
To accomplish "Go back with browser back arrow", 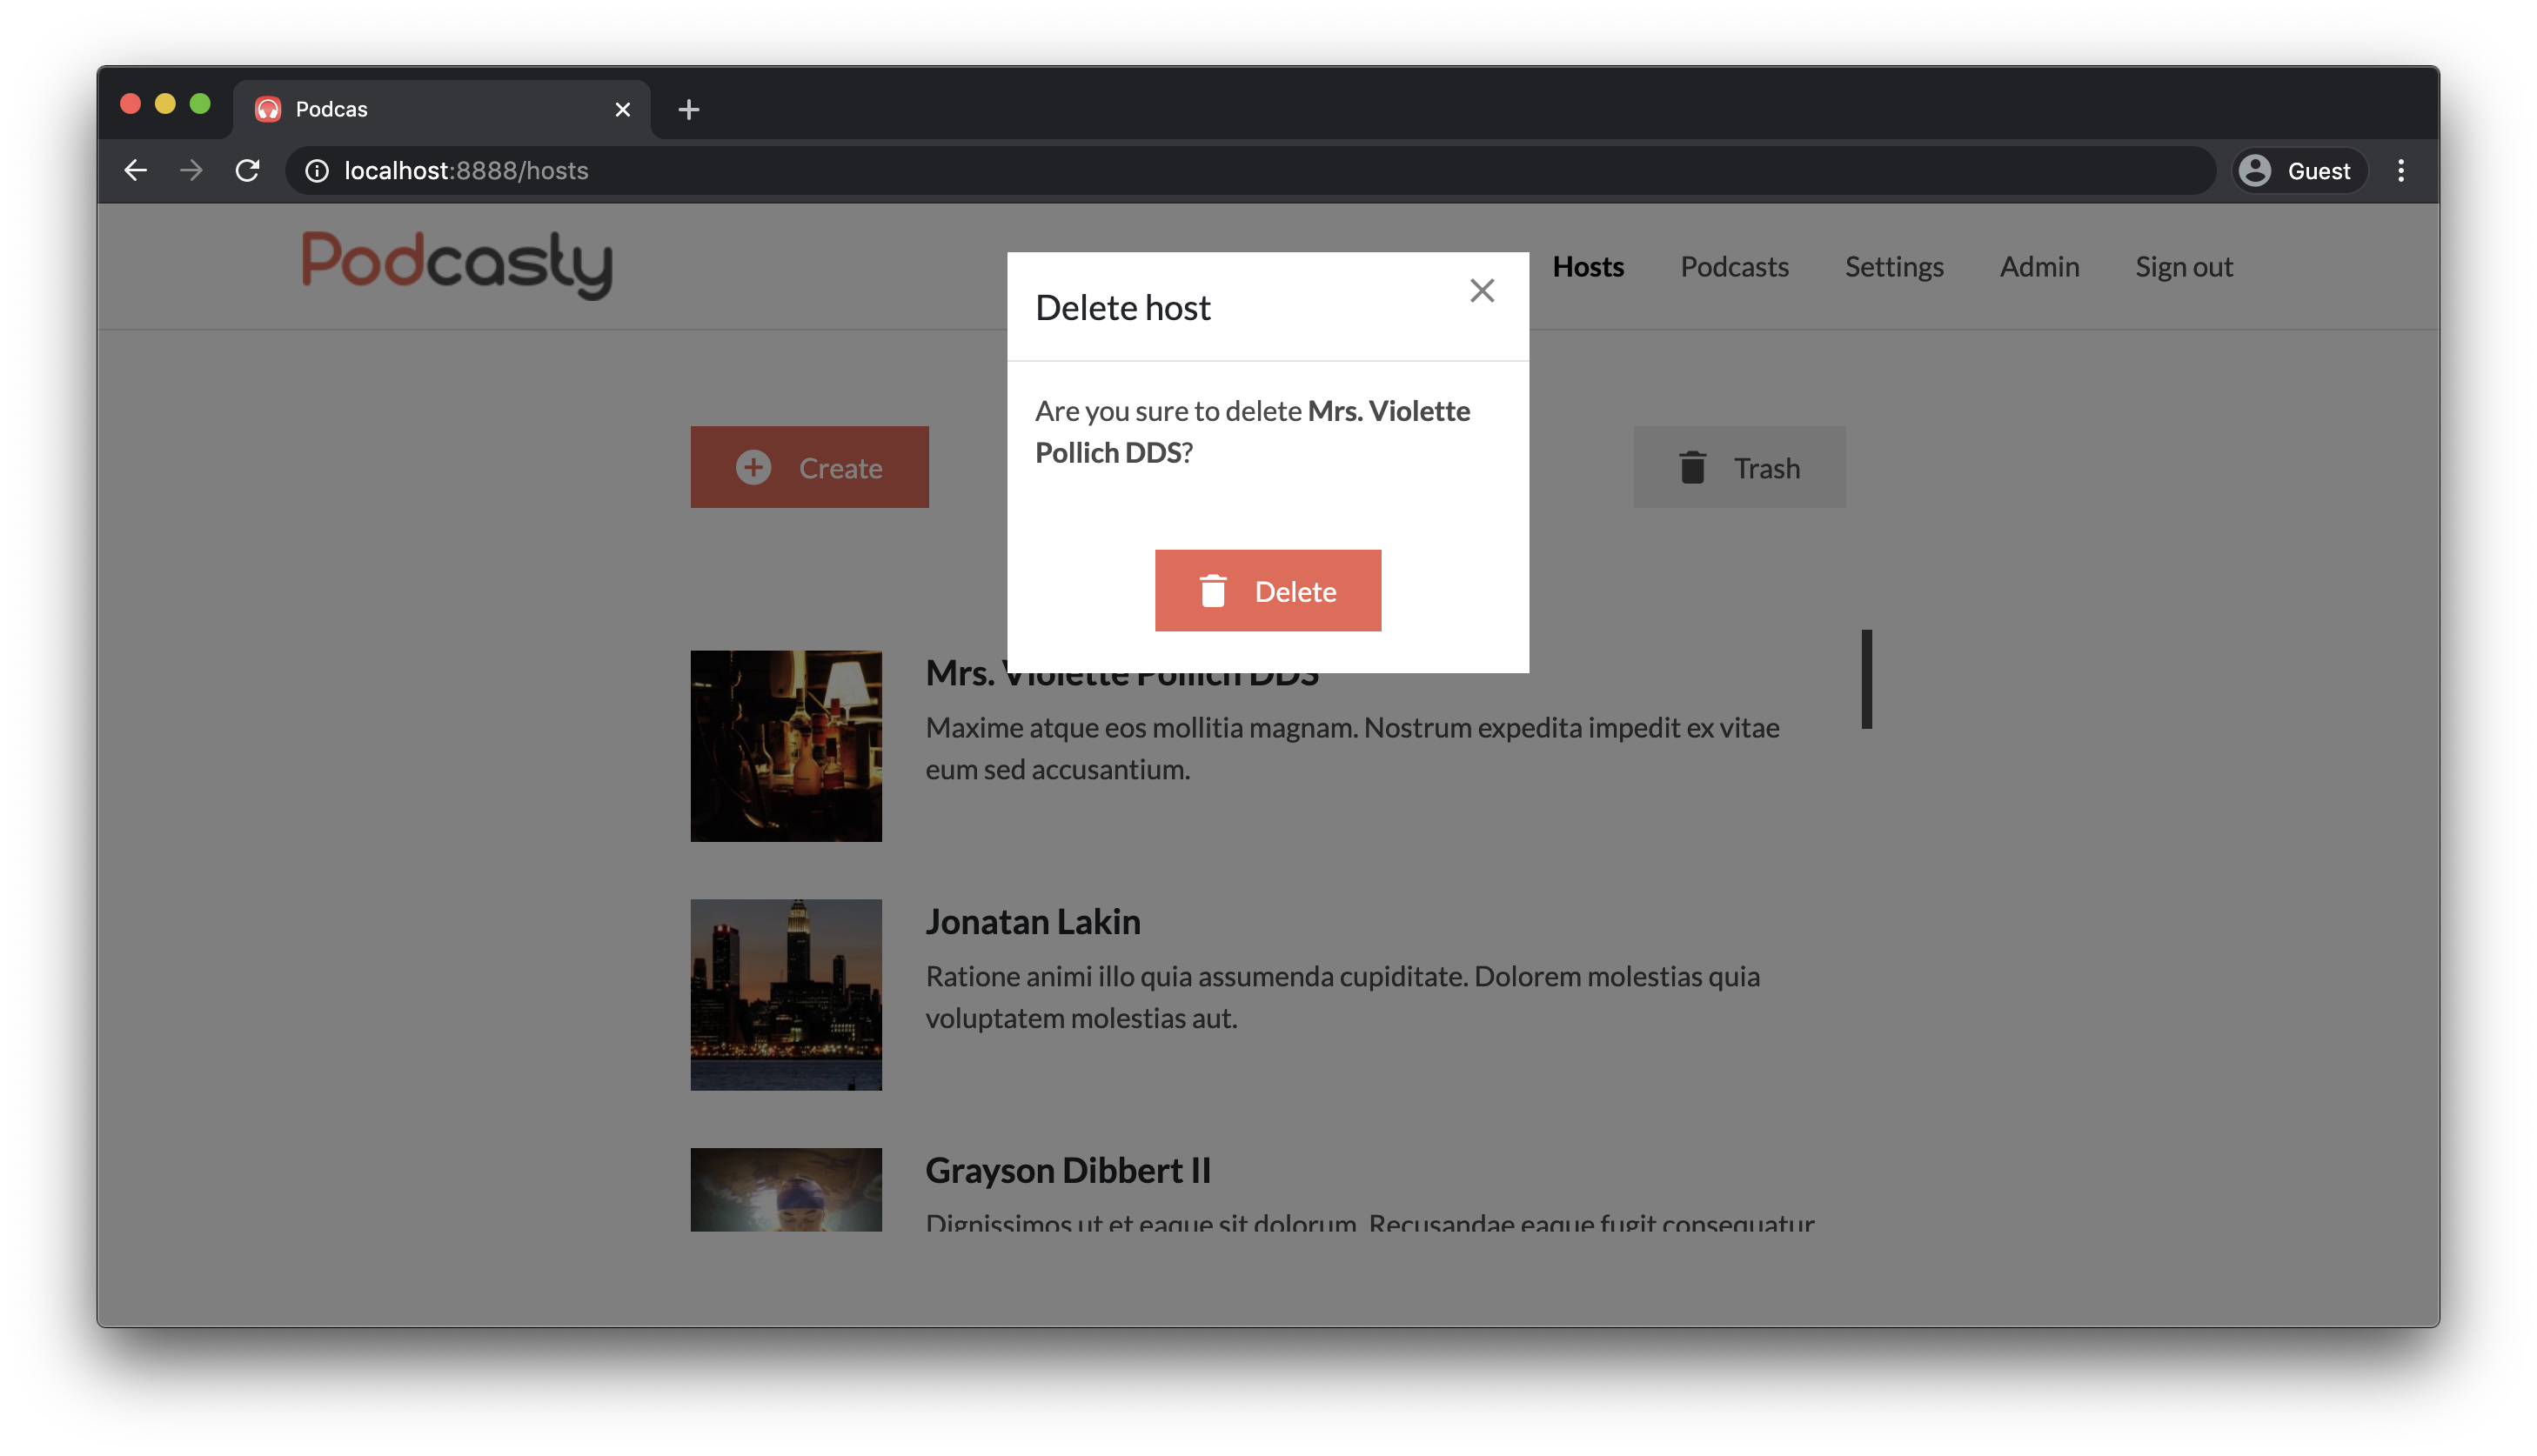I will pyautogui.click(x=136, y=171).
